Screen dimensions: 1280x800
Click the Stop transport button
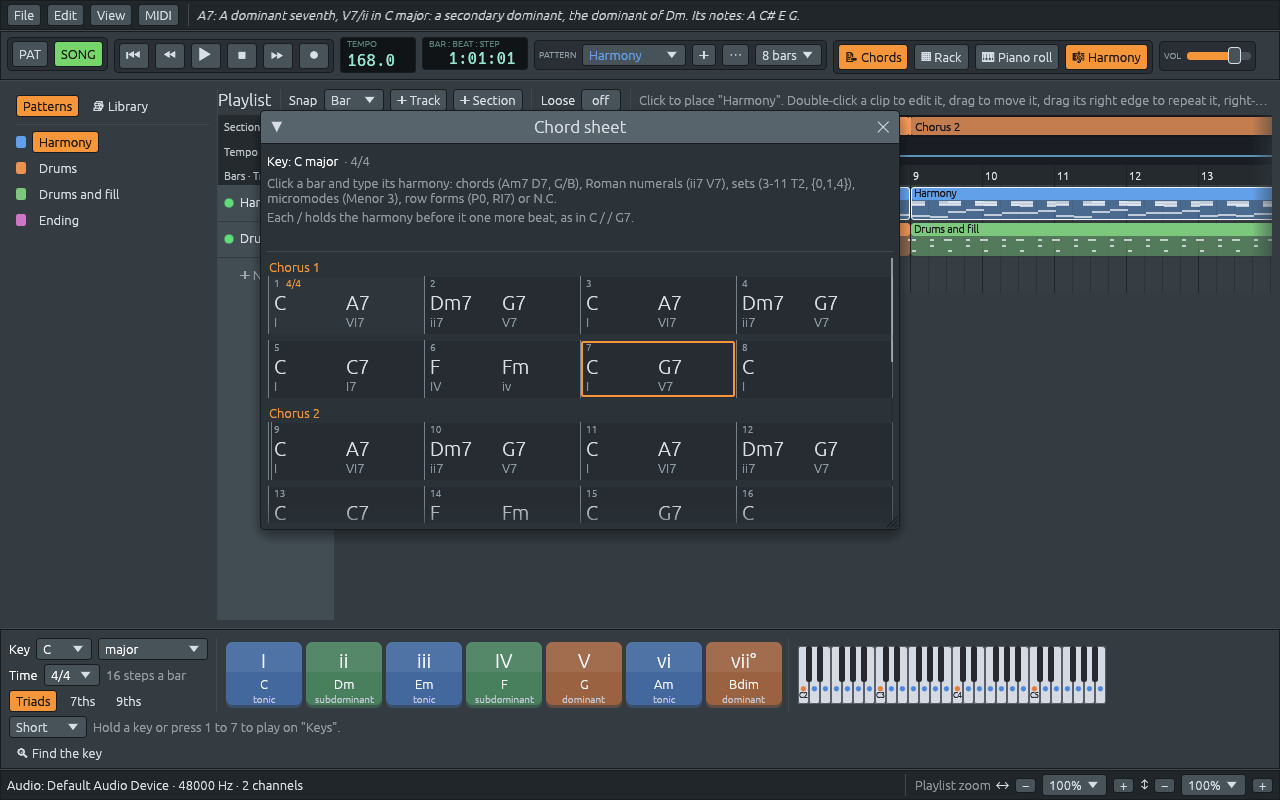[x=241, y=55]
